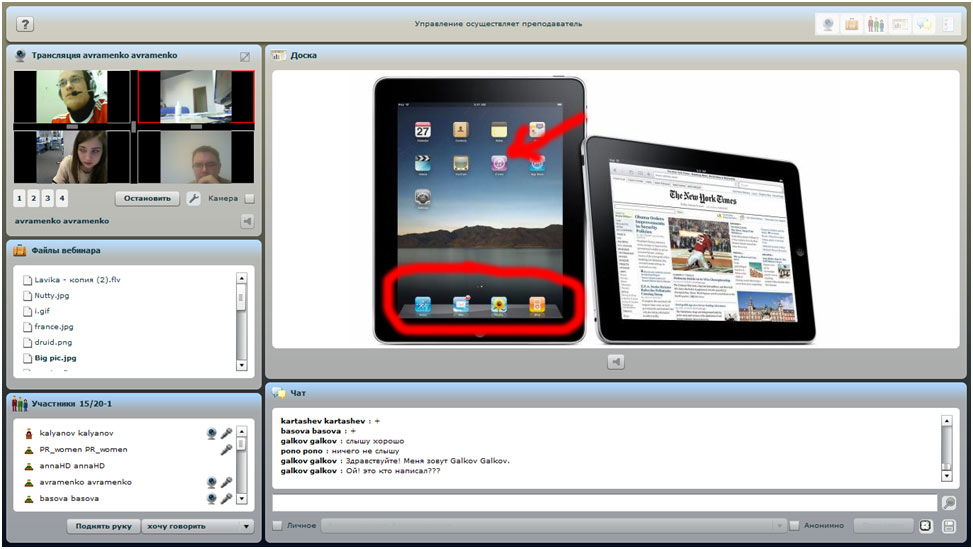Screen dimensions: 973x549
Task: Open camera settings with the wrench icon
Action: 194,199
